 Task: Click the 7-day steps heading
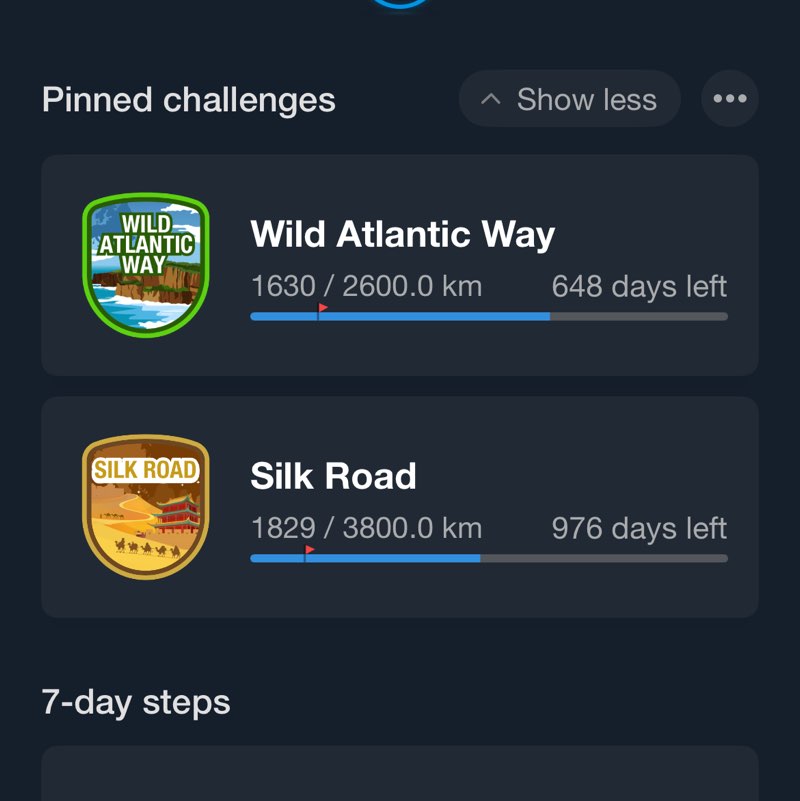[136, 702]
